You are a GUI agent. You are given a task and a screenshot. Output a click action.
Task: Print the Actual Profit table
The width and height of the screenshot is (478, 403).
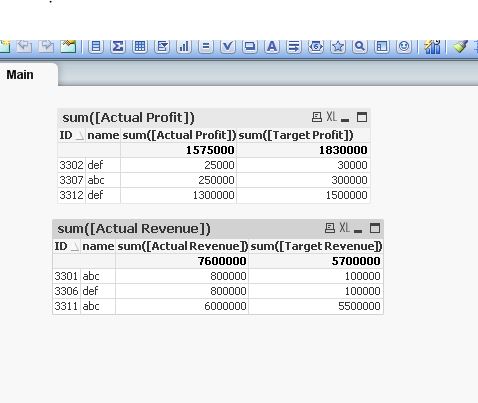click(x=317, y=117)
